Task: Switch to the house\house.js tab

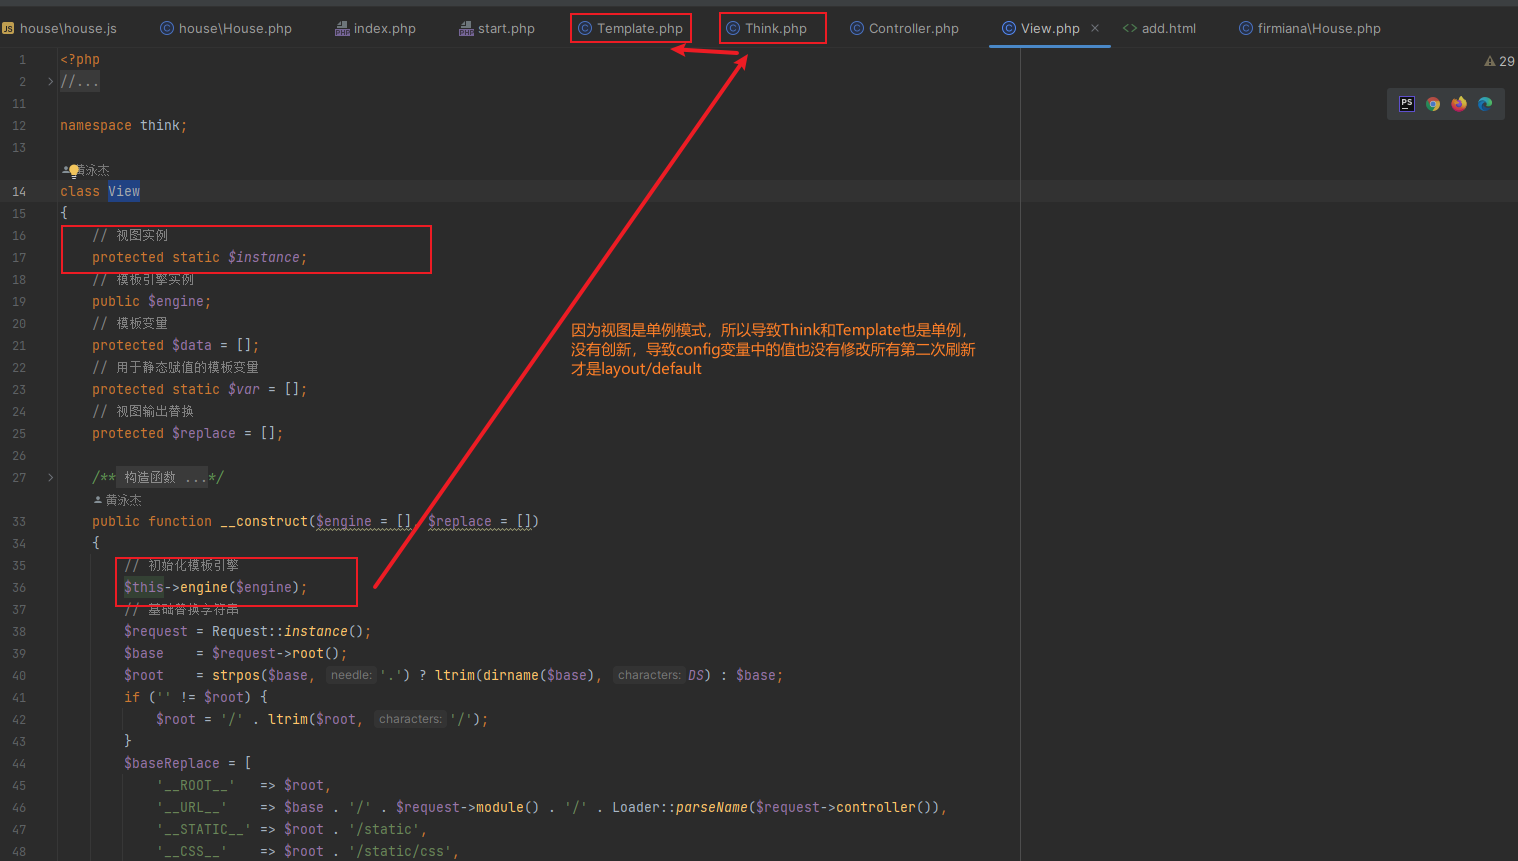Action: pyautogui.click(x=59, y=28)
